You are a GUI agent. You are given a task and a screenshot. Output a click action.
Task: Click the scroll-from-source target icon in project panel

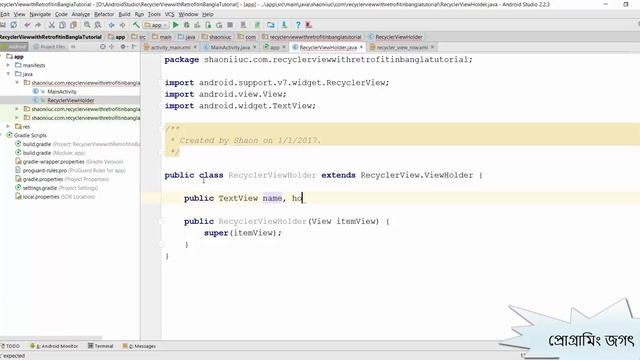tap(103, 47)
